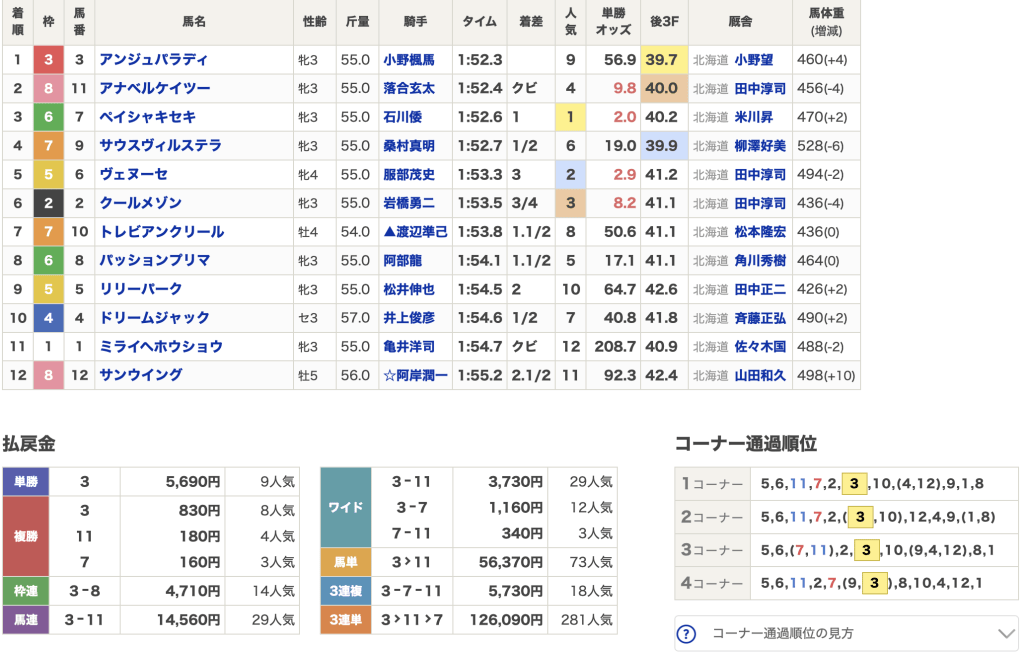Viewport: 1024px width, 653px height.
Task: Open horse リリーパーク page
Action: [140, 289]
